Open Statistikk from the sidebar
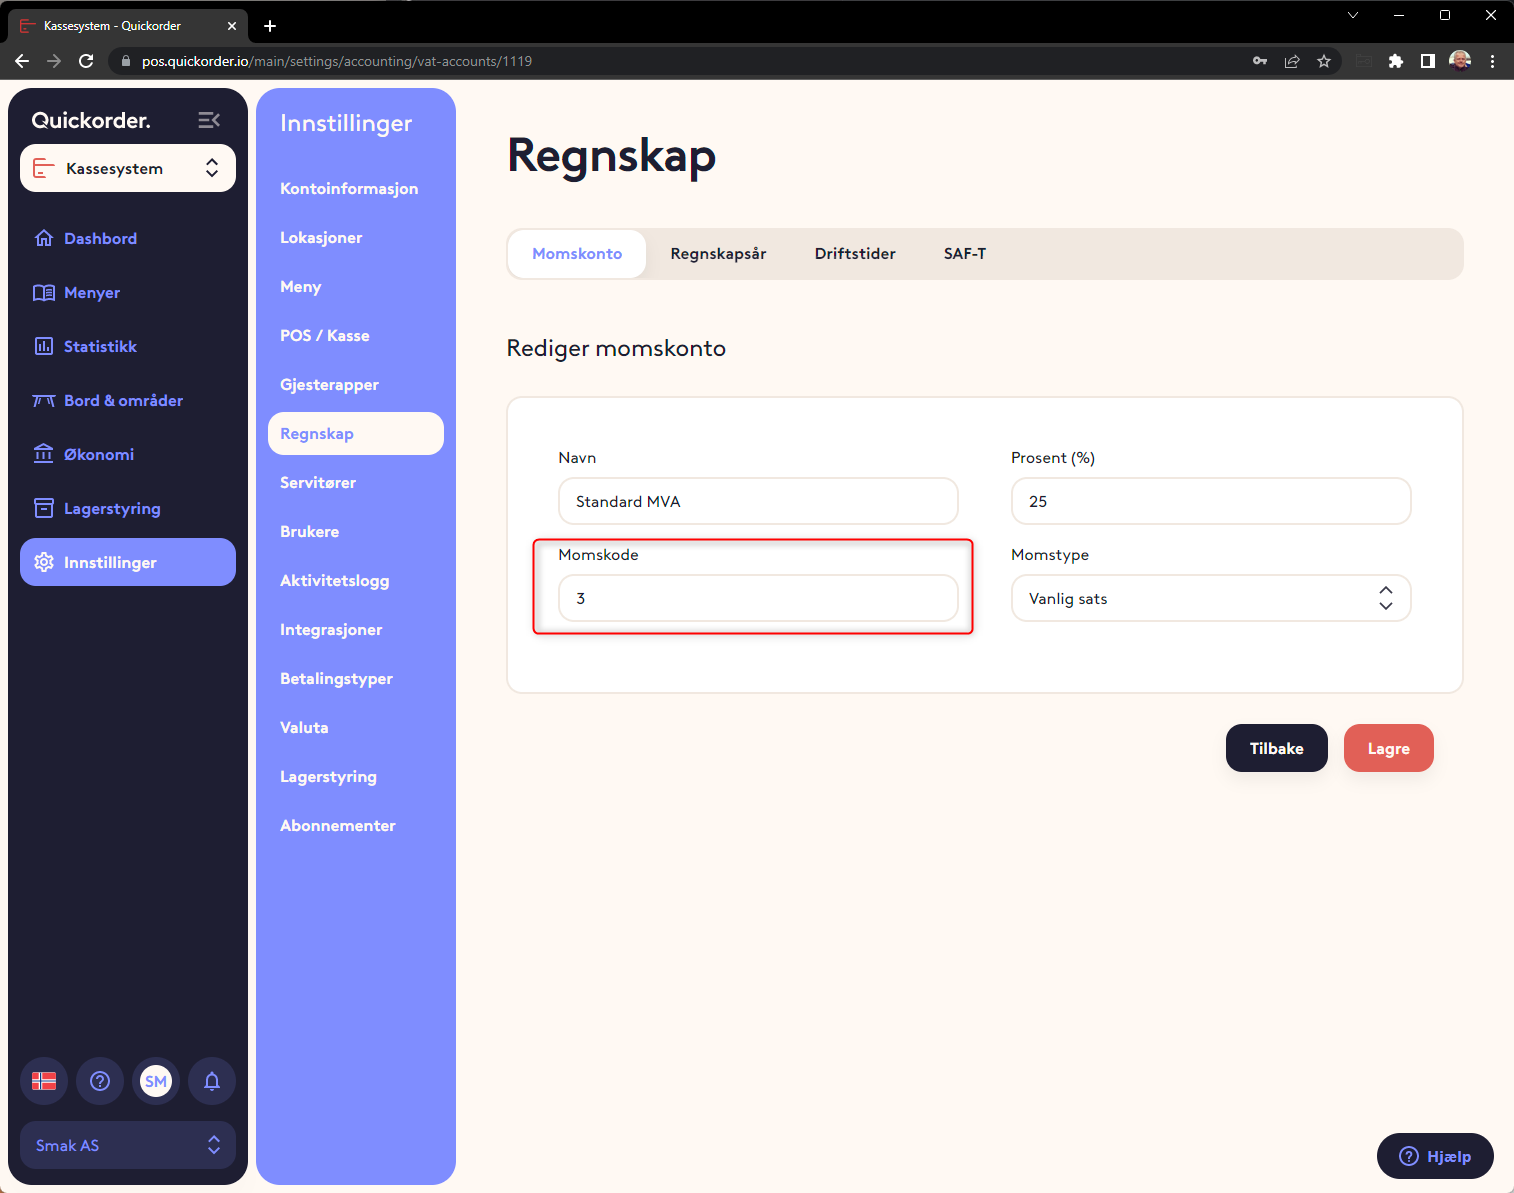 100,346
